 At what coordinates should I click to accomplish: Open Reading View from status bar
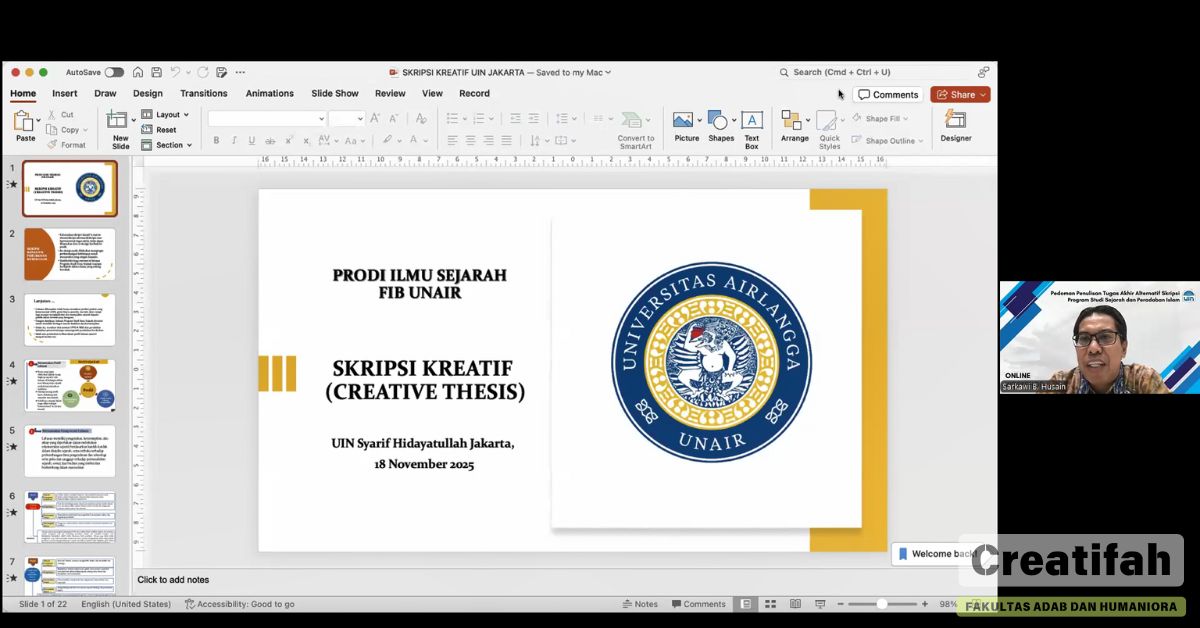795,604
